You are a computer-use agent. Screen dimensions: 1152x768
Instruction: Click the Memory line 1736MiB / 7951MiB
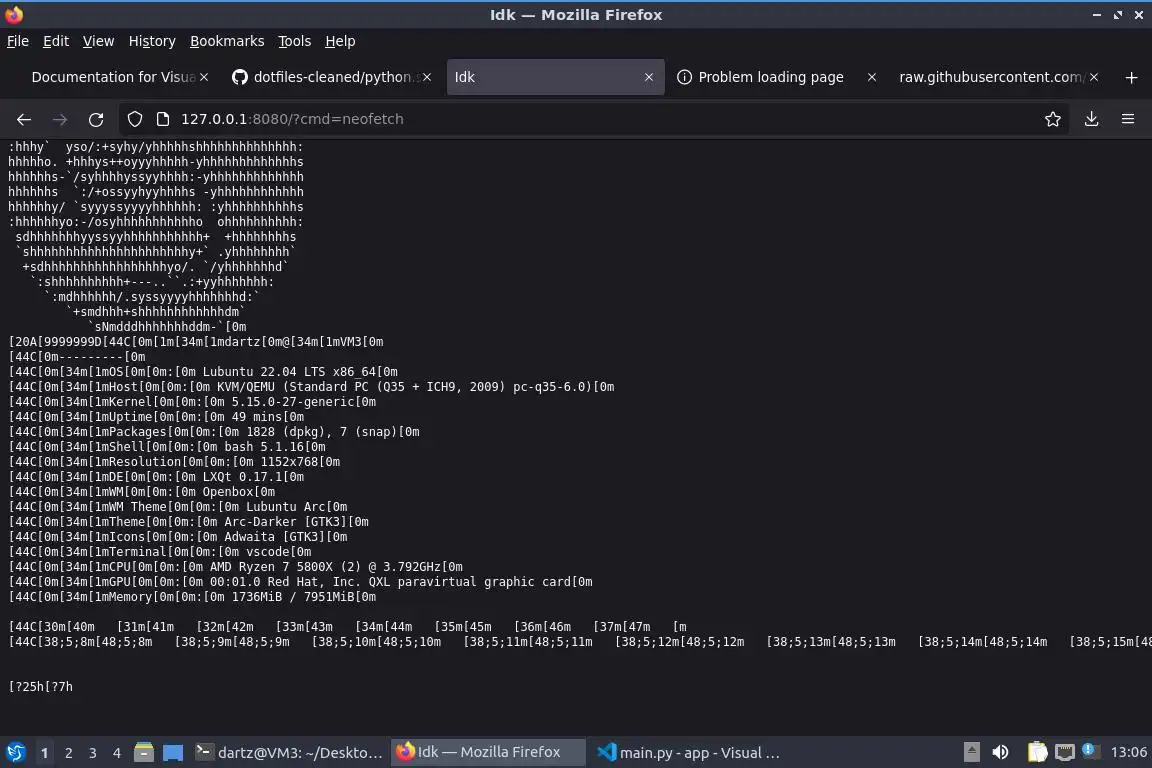[192, 597]
